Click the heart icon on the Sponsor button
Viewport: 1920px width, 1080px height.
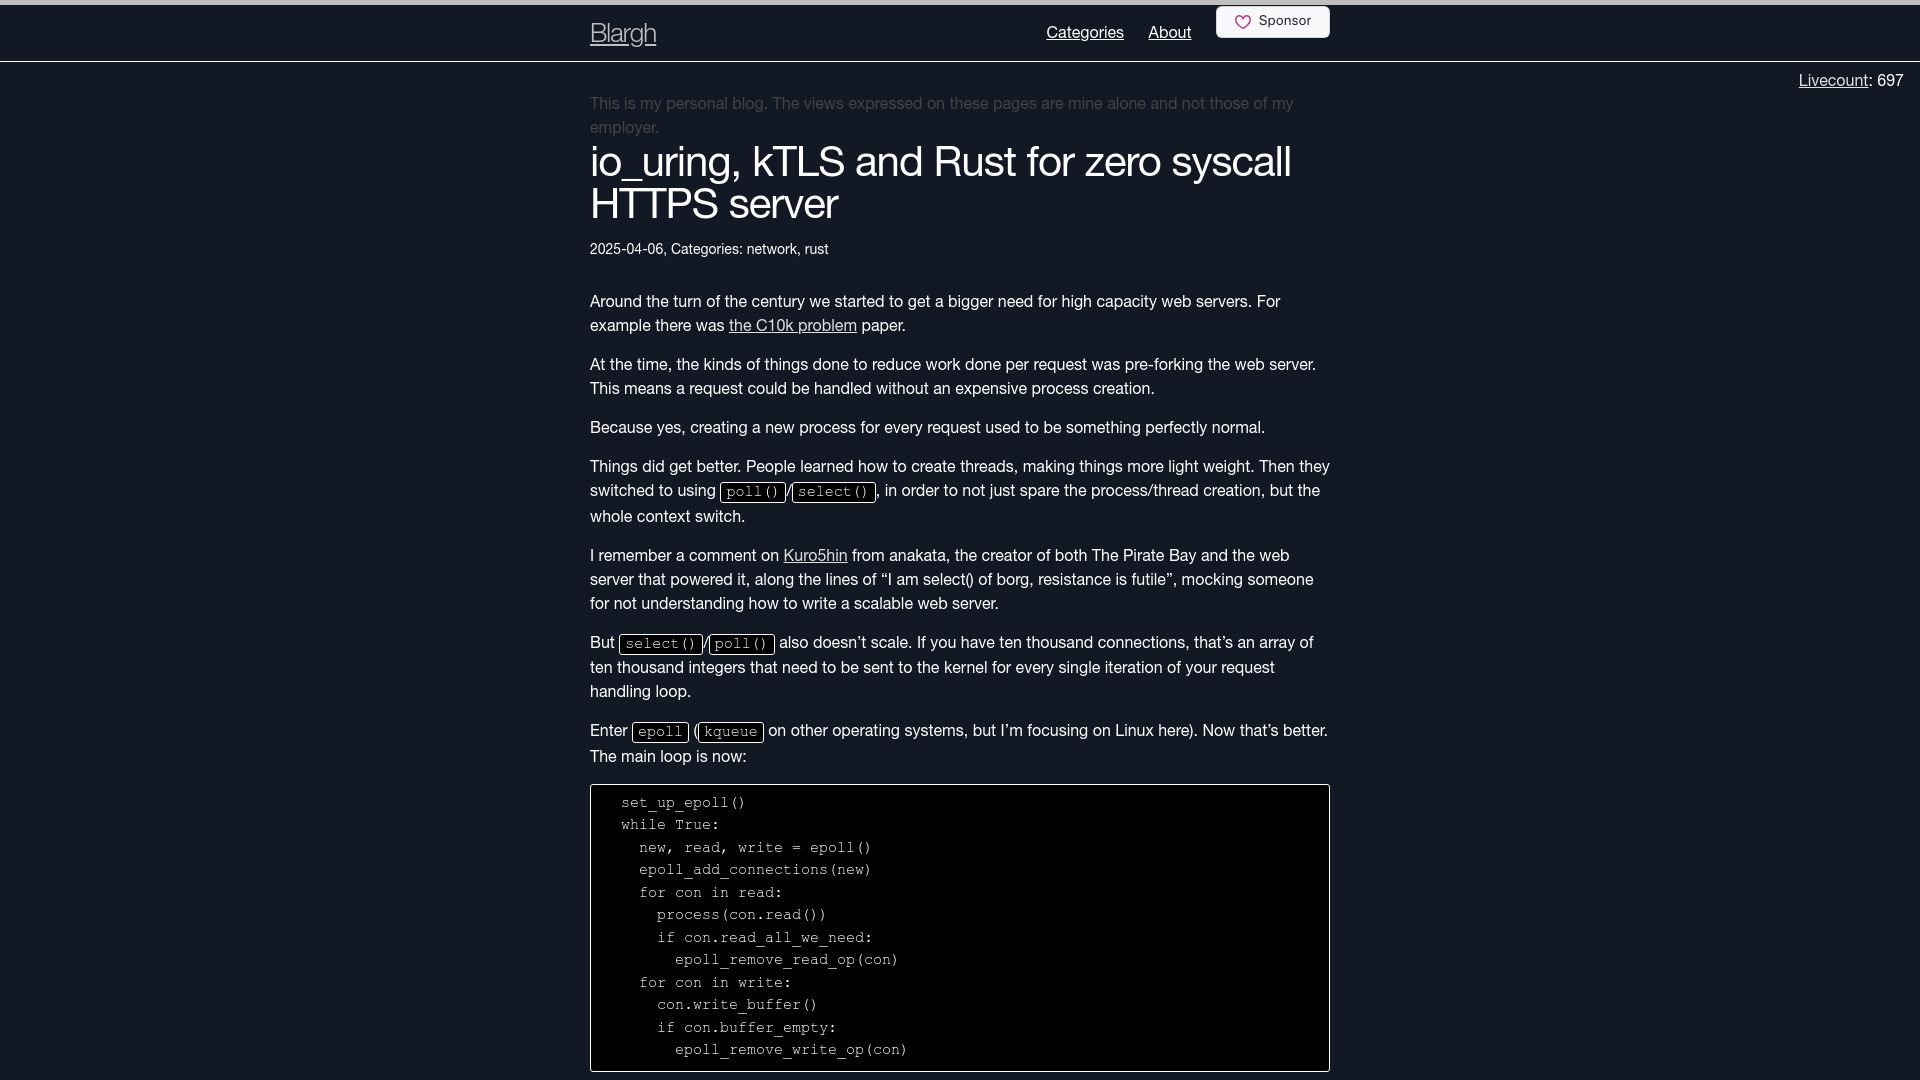point(1243,22)
